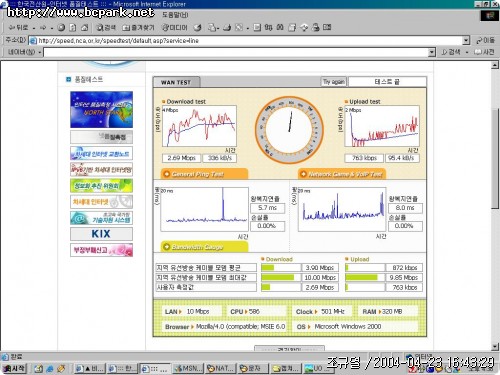Open the Back button history dropdown arrow
This screenshot has height=375, width=500.
33,28
